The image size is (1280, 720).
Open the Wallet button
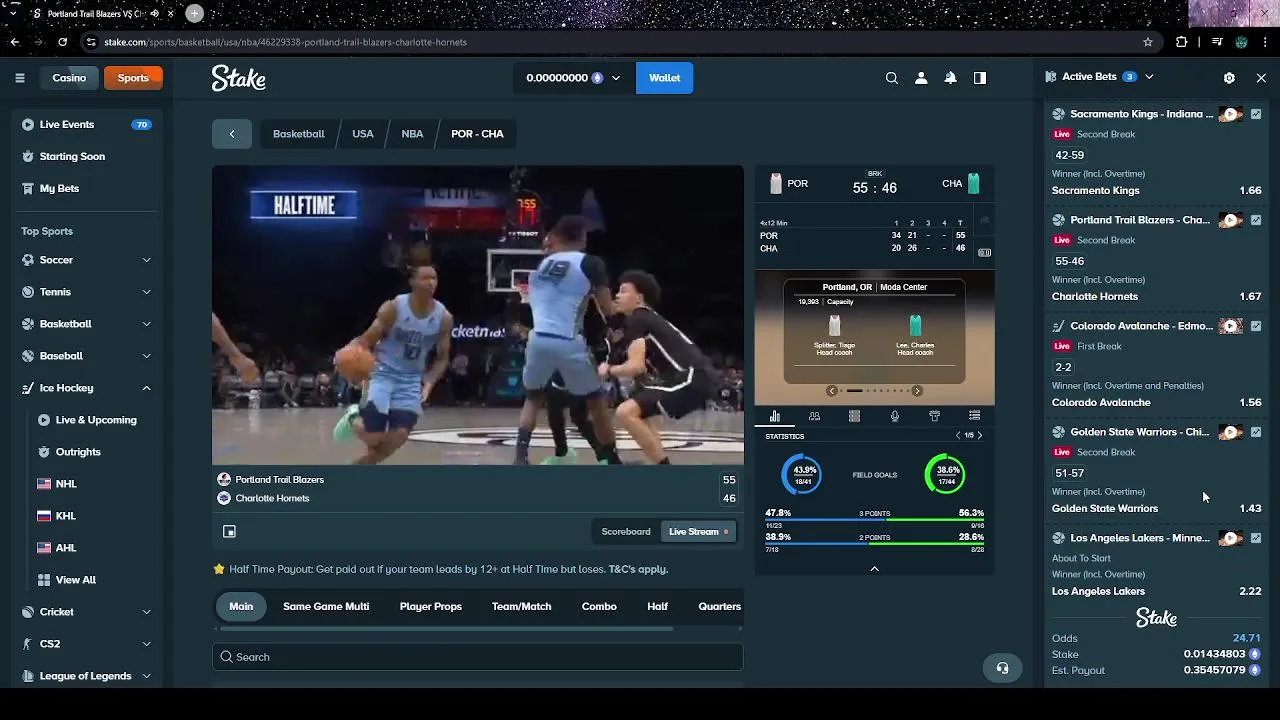click(665, 78)
